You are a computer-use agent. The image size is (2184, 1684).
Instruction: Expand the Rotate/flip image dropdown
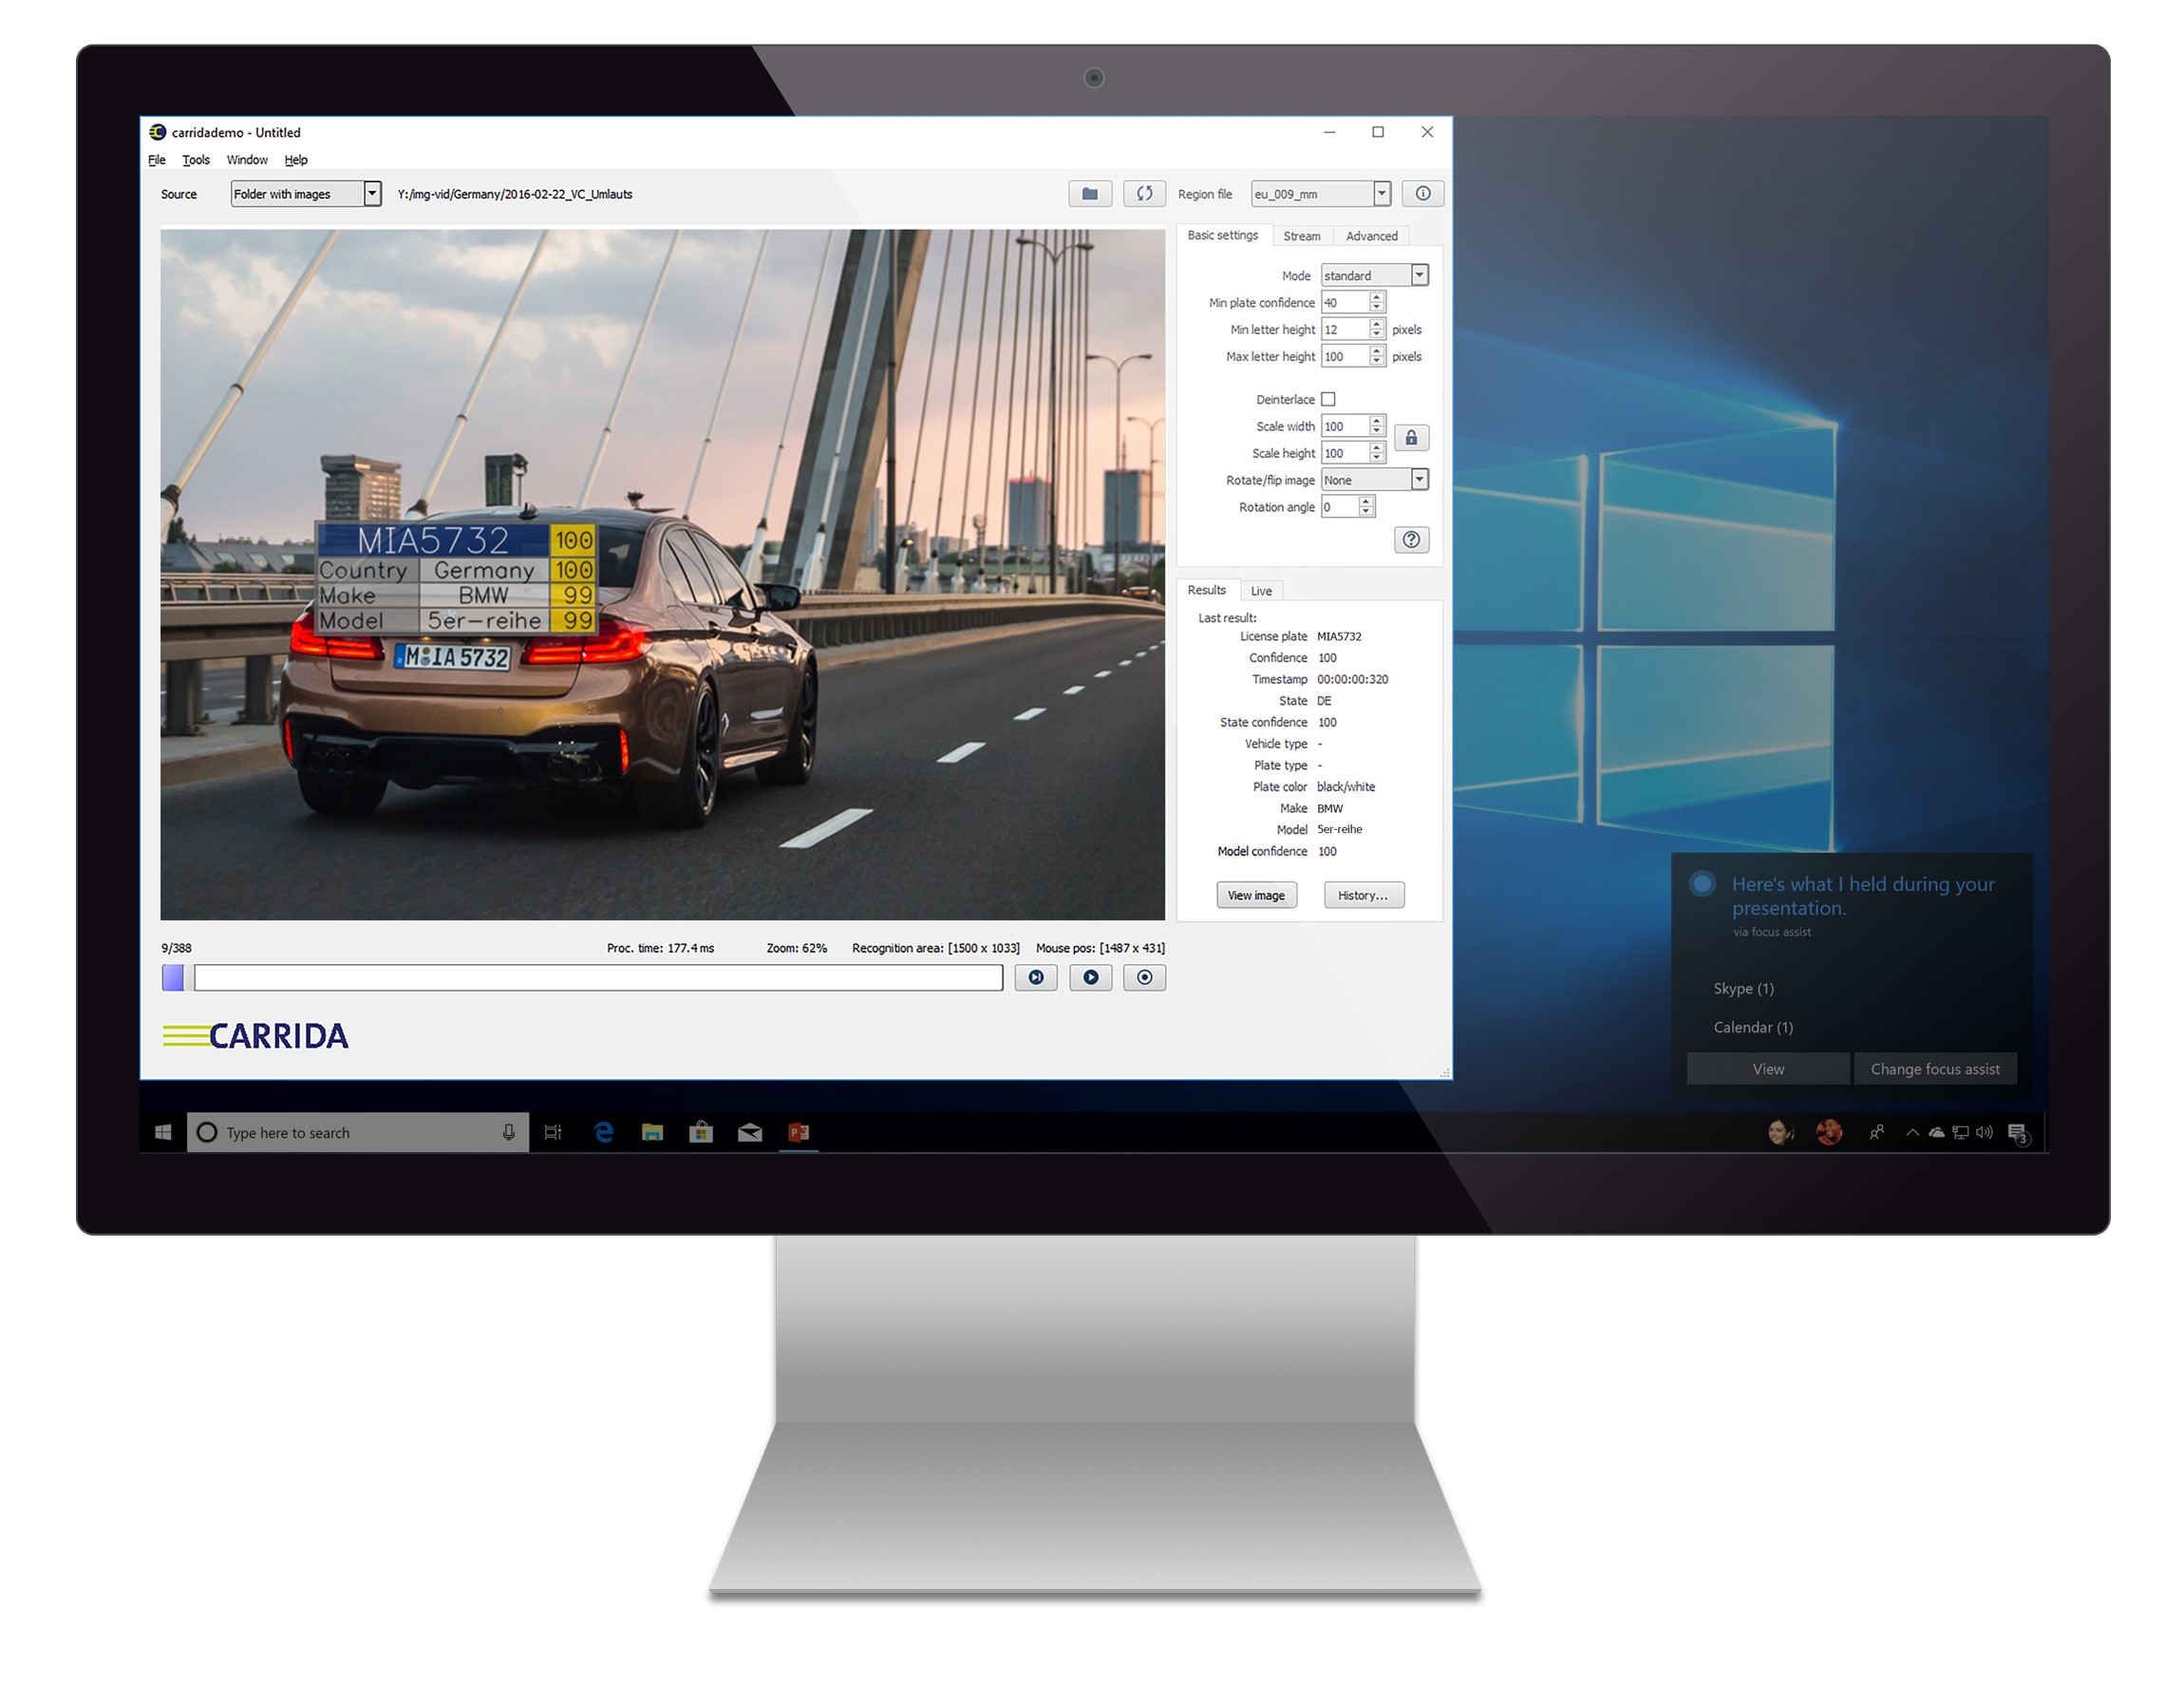[x=1418, y=480]
